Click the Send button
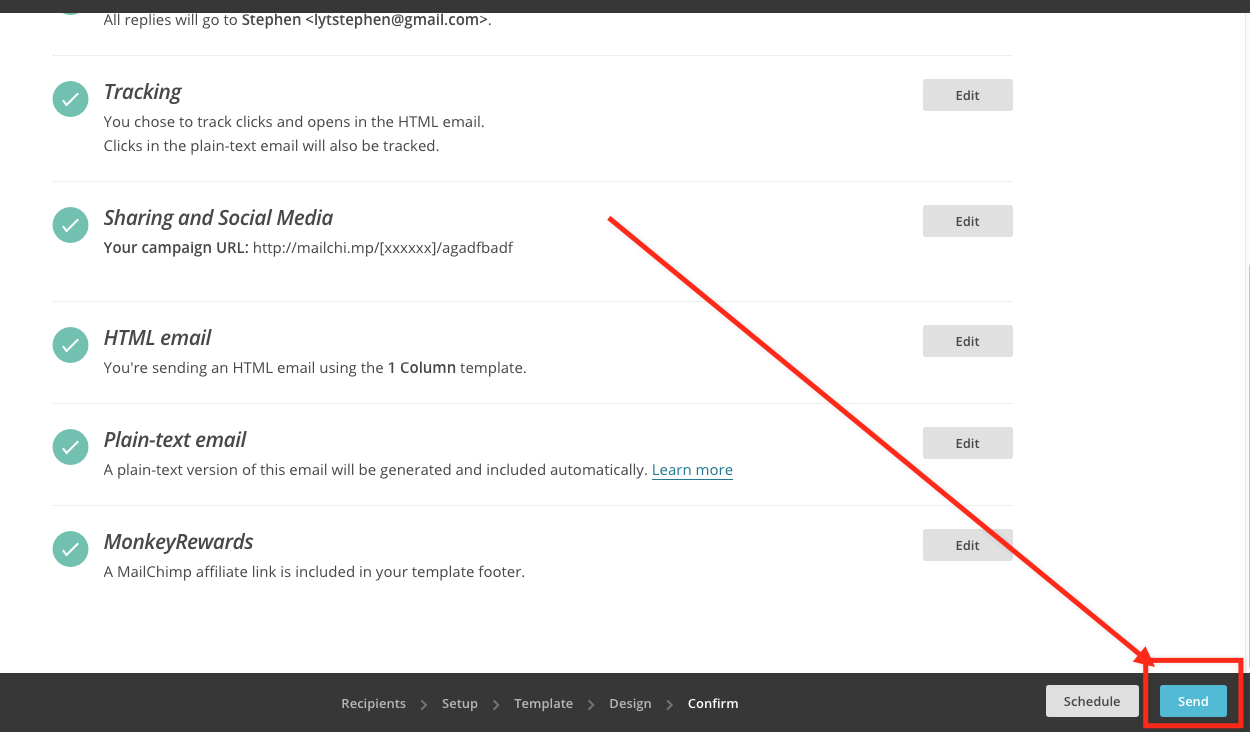This screenshot has height=732, width=1250. pos(1193,701)
